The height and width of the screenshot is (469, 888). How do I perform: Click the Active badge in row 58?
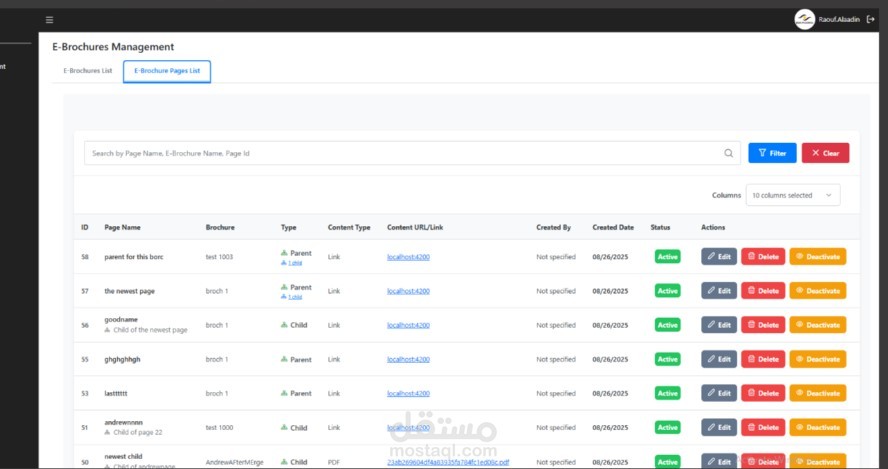point(668,257)
